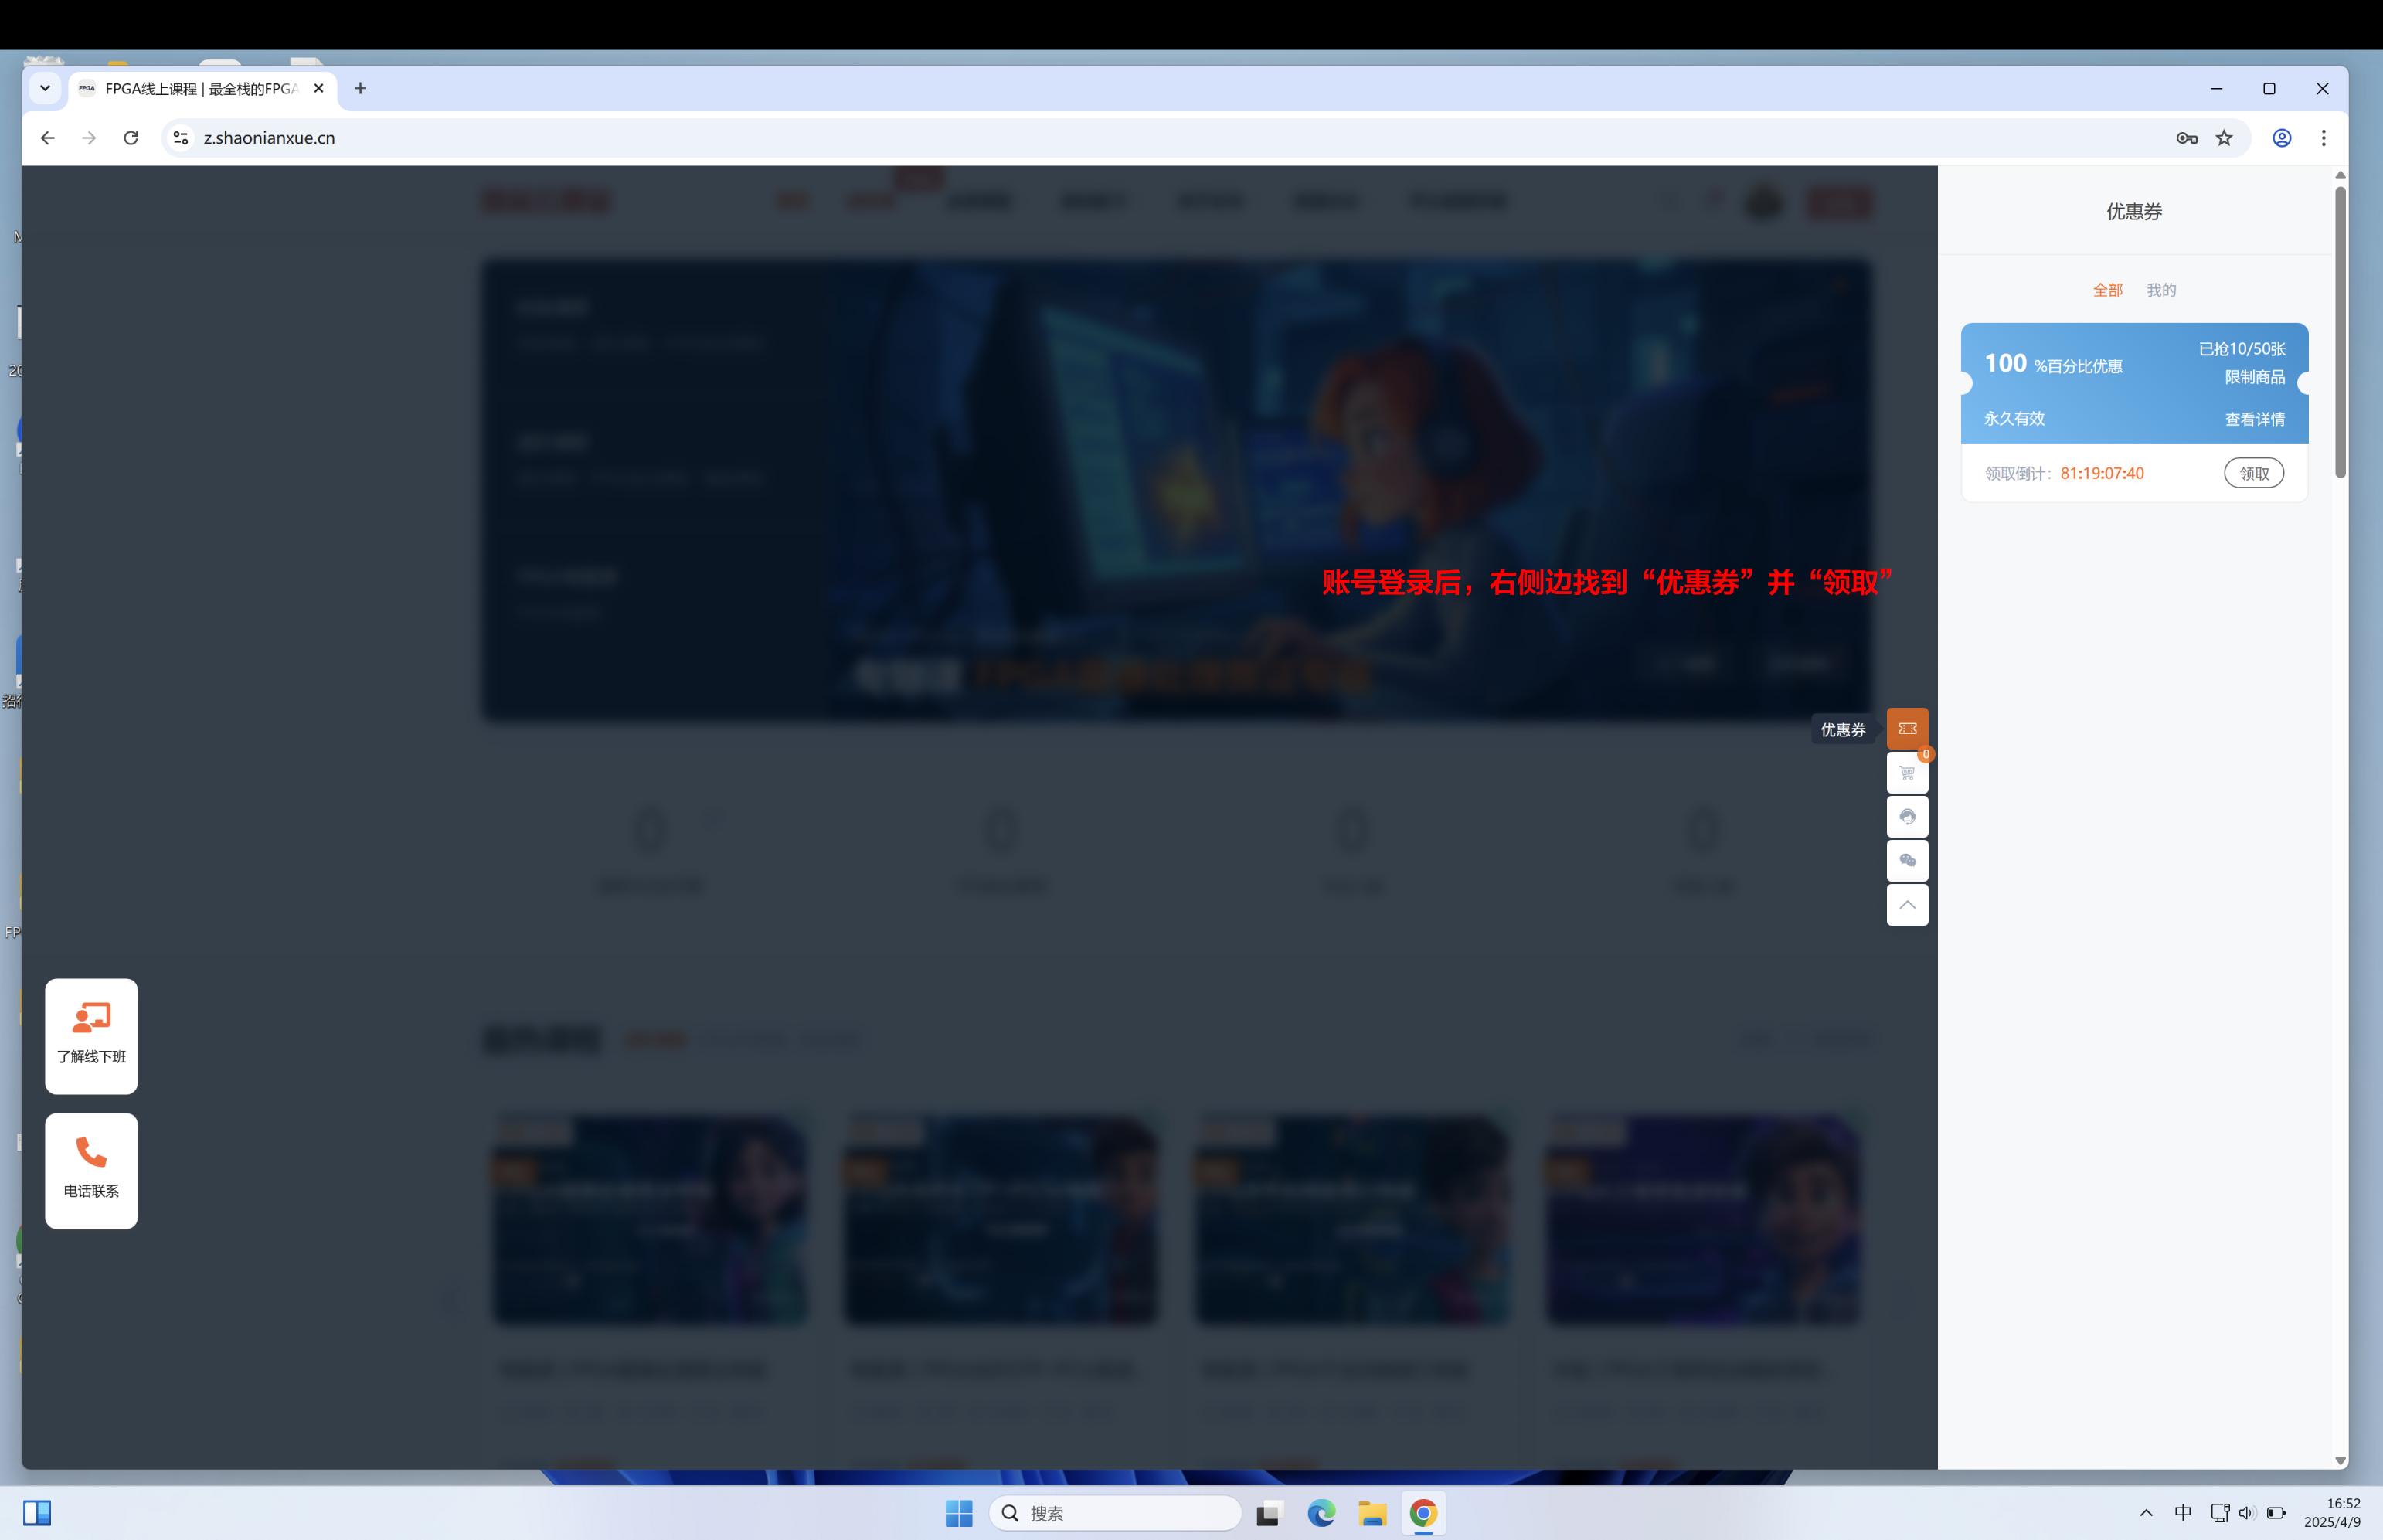Open the WeChat contact sidebar icon
Screen dimensions: 2383x1540
pyautogui.click(x=1907, y=861)
